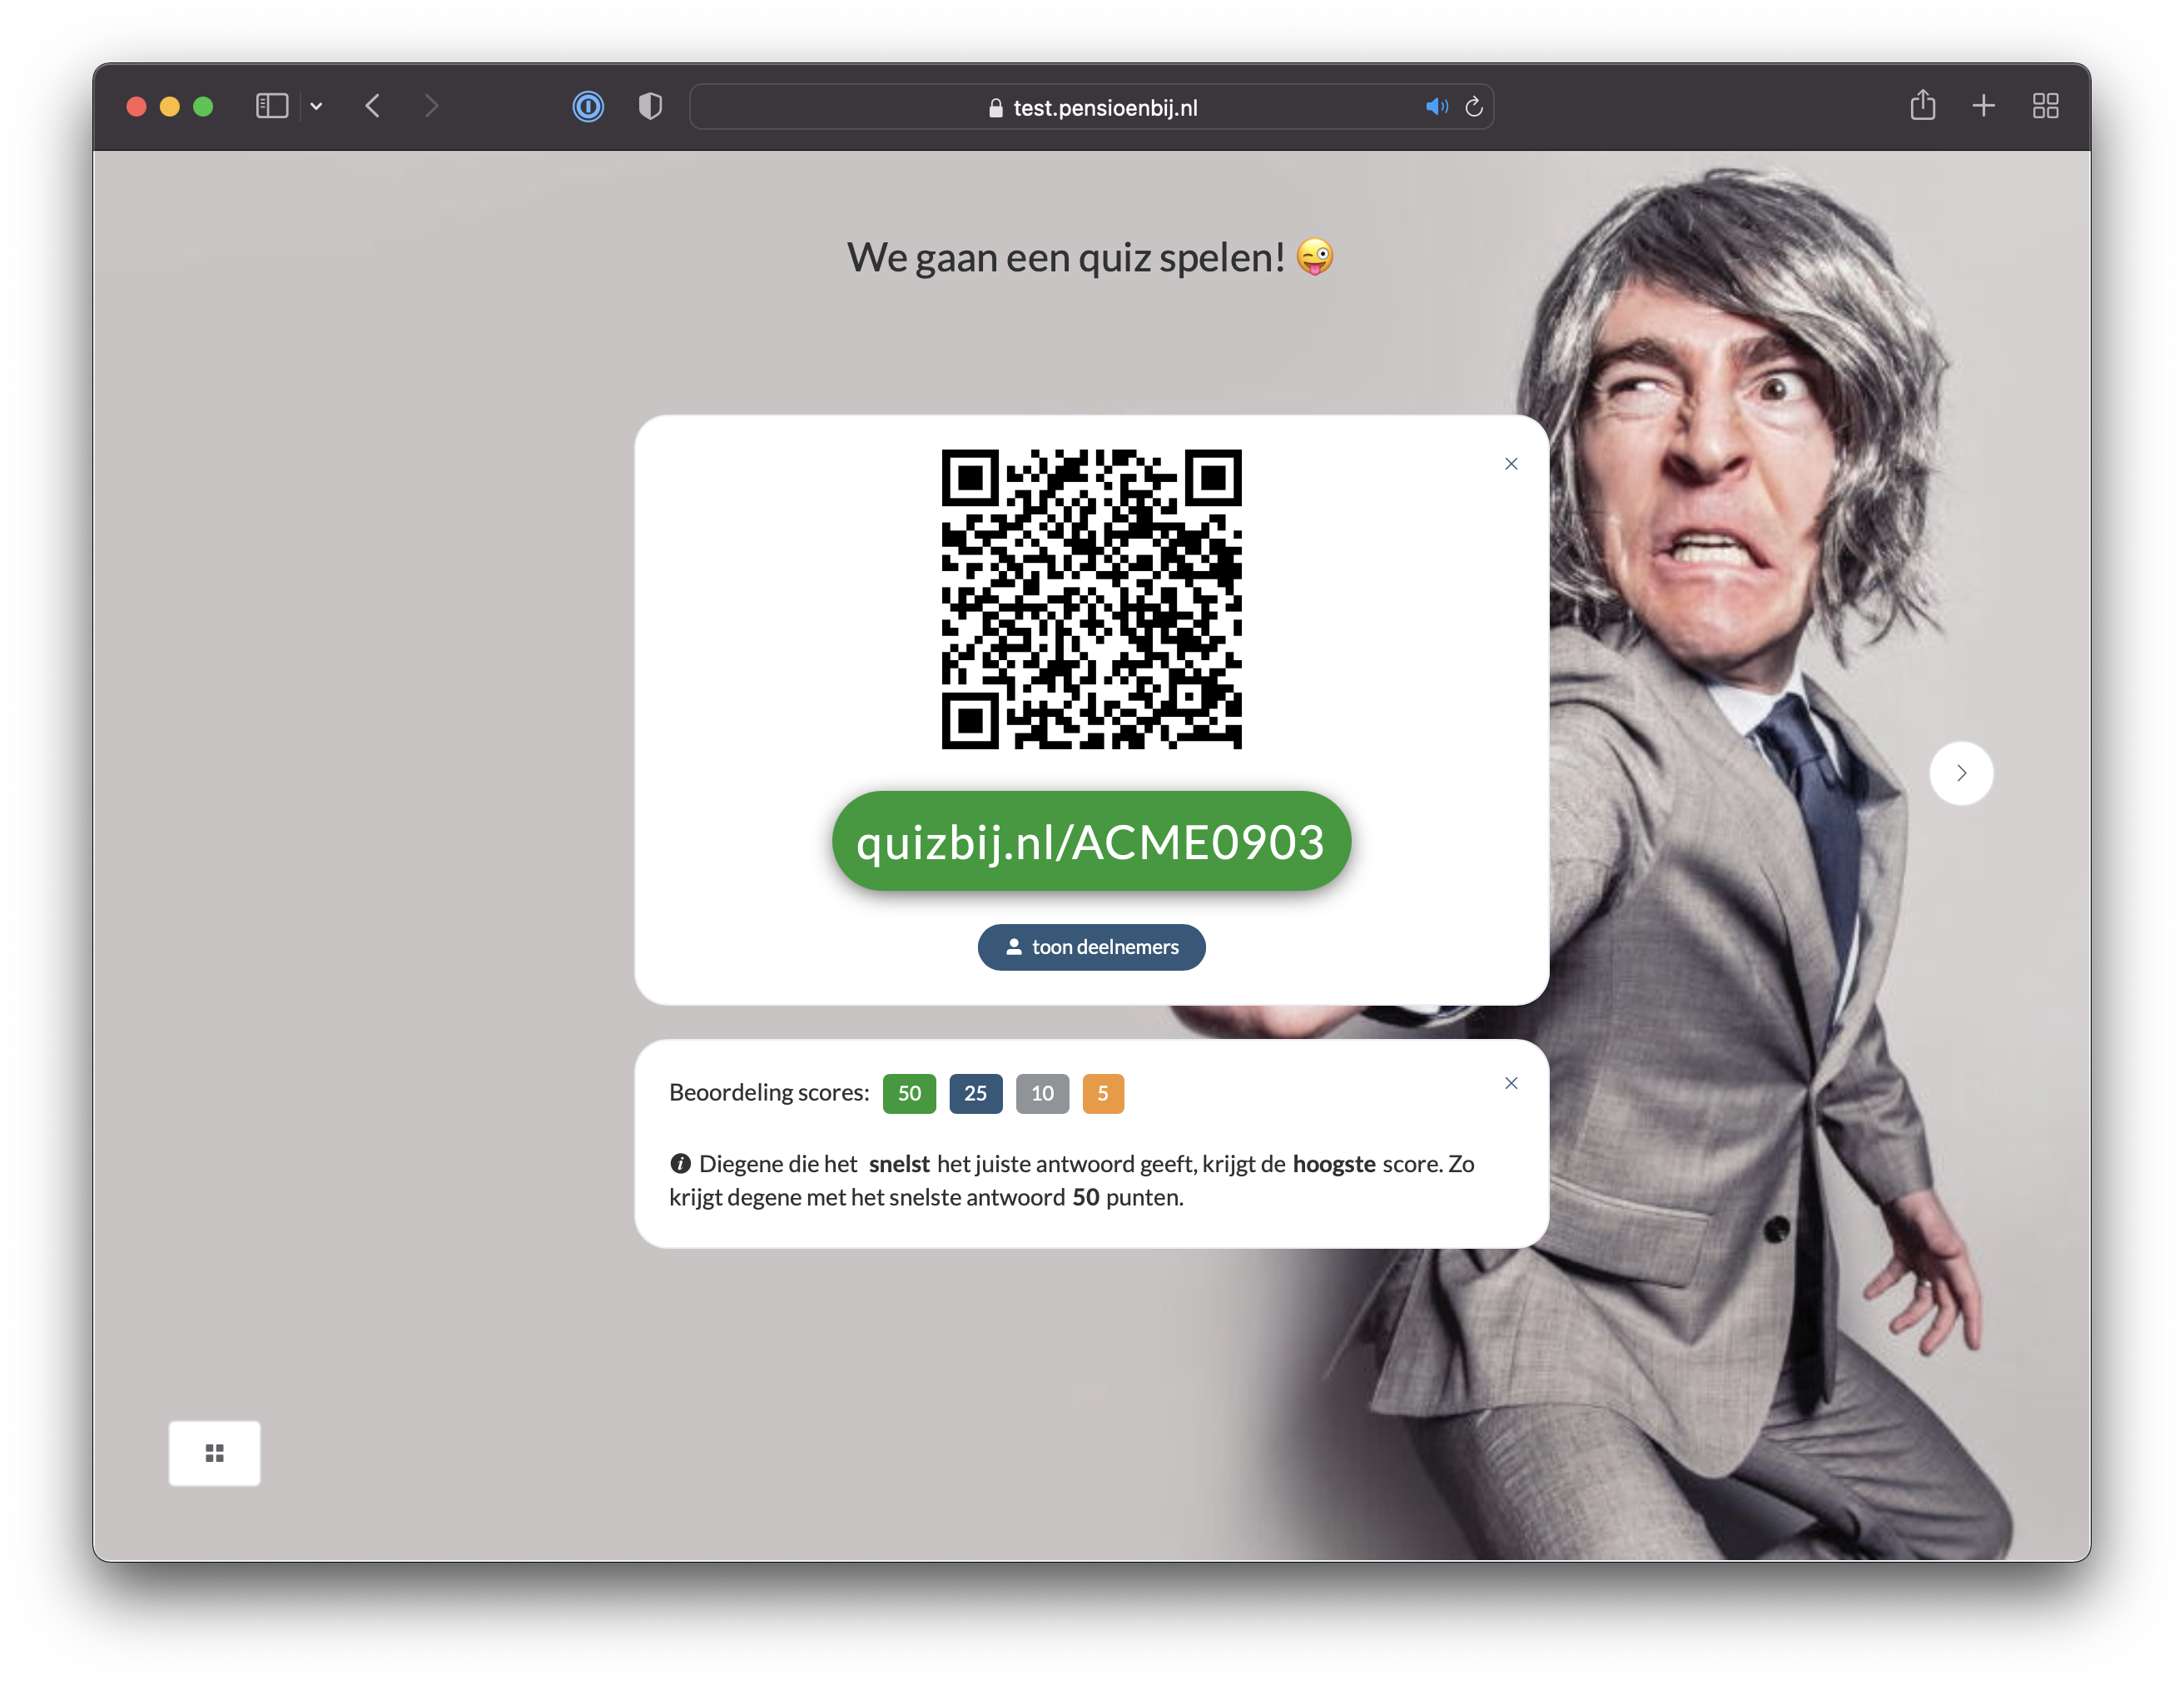The height and width of the screenshot is (1685, 2184).
Task: Mute the tab audio speaker icon
Action: (x=1436, y=107)
